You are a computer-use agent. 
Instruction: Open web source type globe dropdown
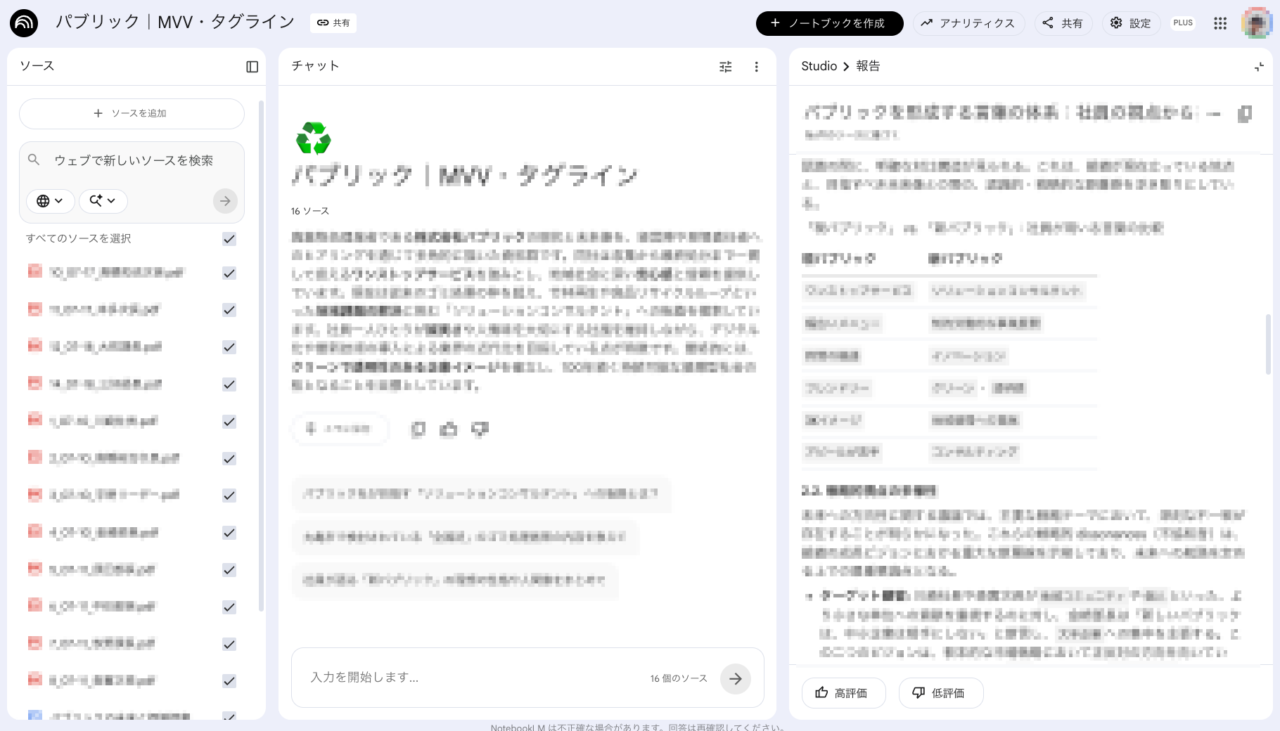click(x=50, y=201)
